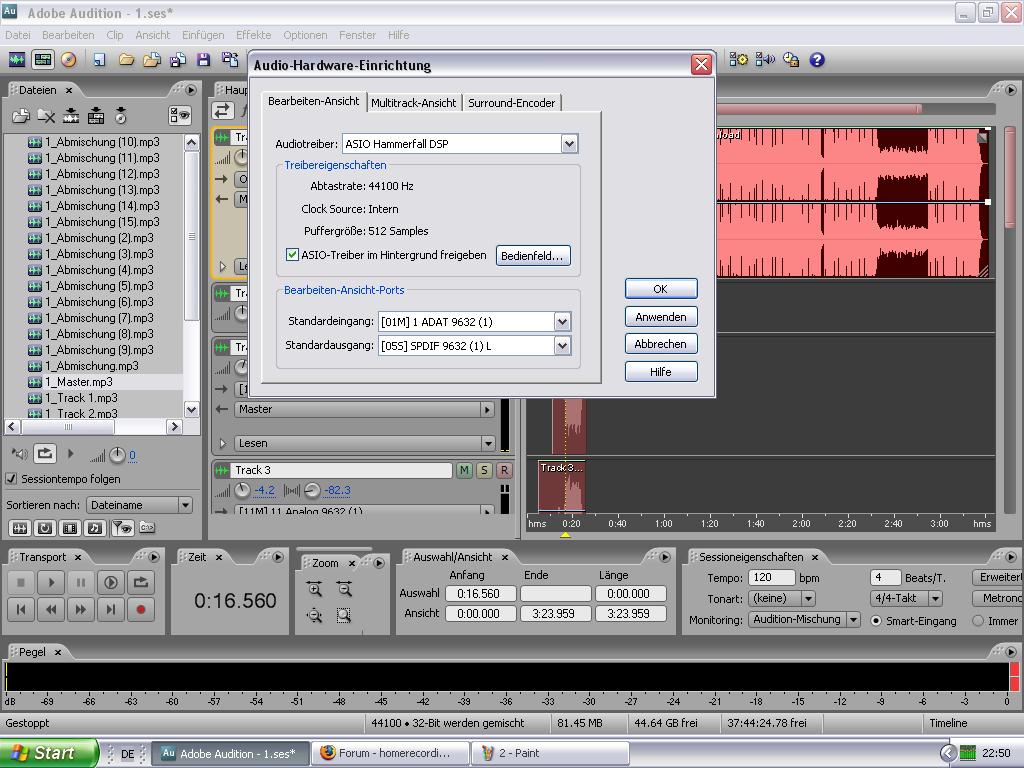1024x768 pixels.
Task: Click the Zoom out full icon
Action: (x=315, y=615)
